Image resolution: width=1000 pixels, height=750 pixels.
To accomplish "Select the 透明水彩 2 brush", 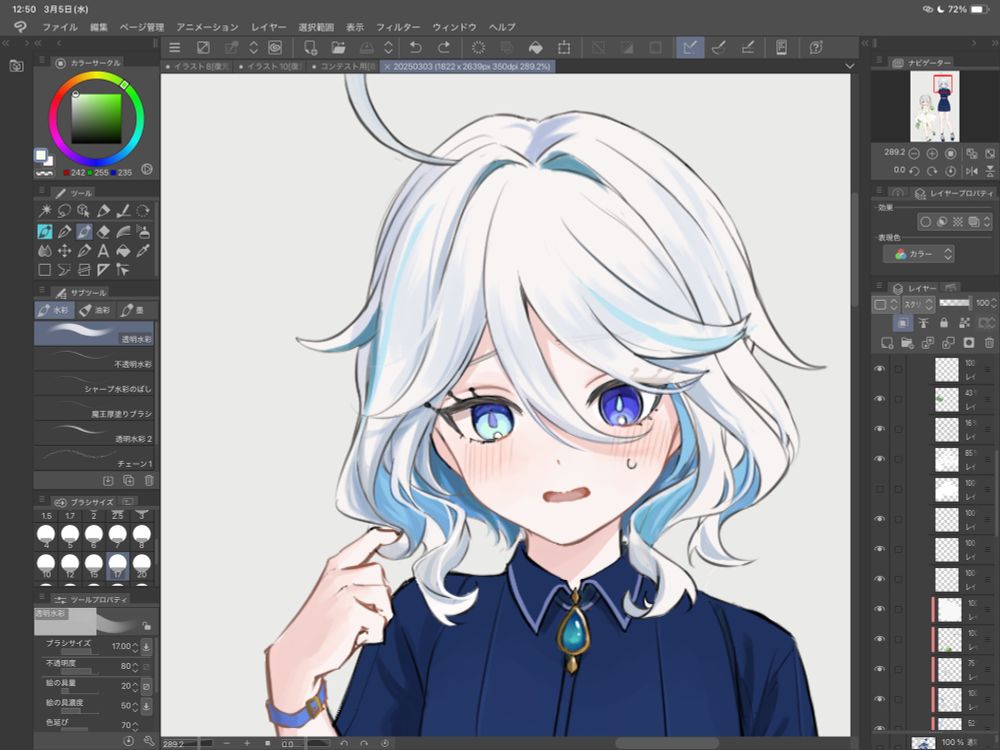I will point(94,434).
